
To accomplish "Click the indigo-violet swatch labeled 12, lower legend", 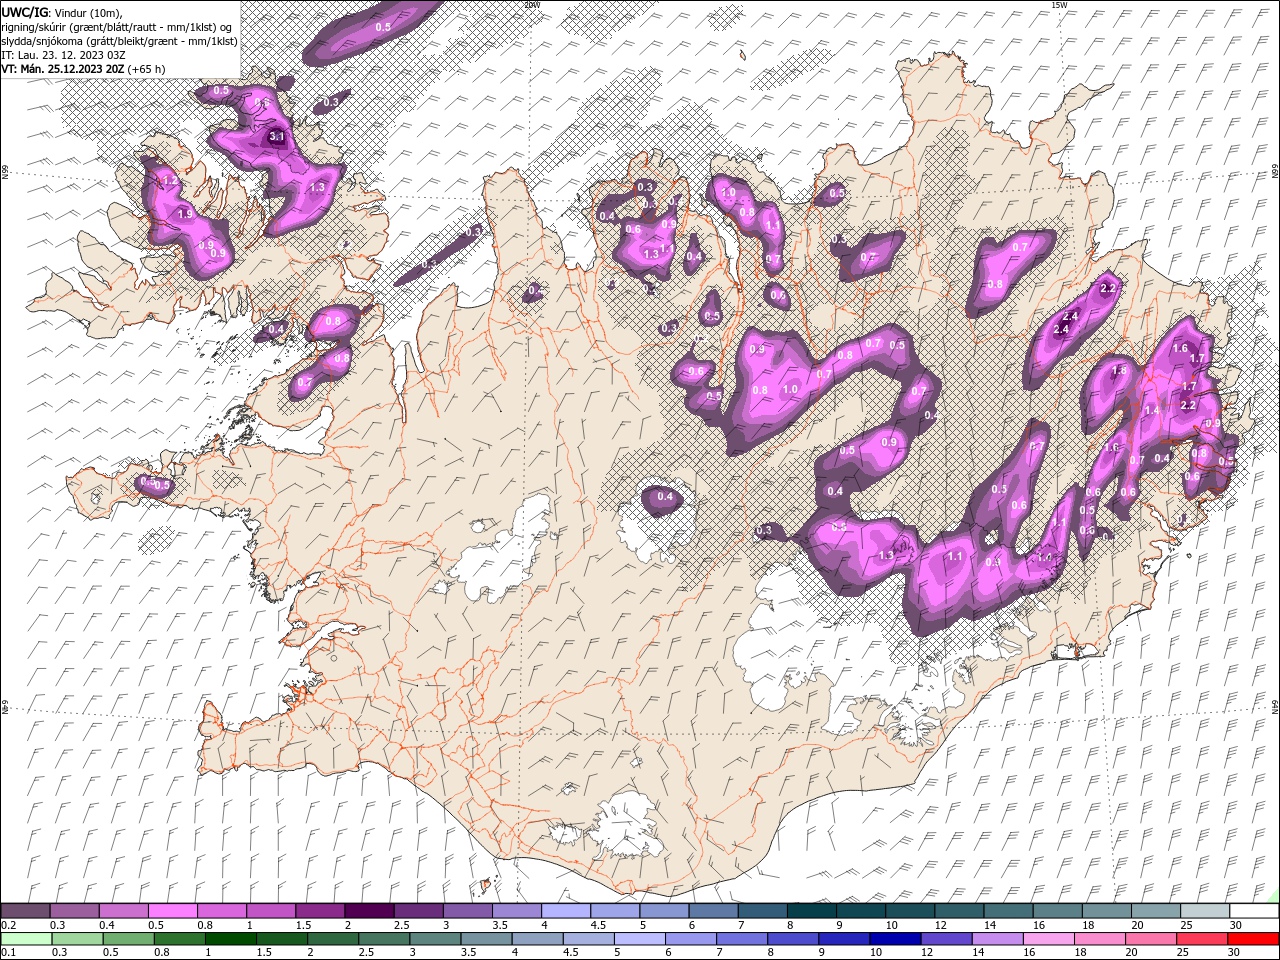I will (945, 939).
